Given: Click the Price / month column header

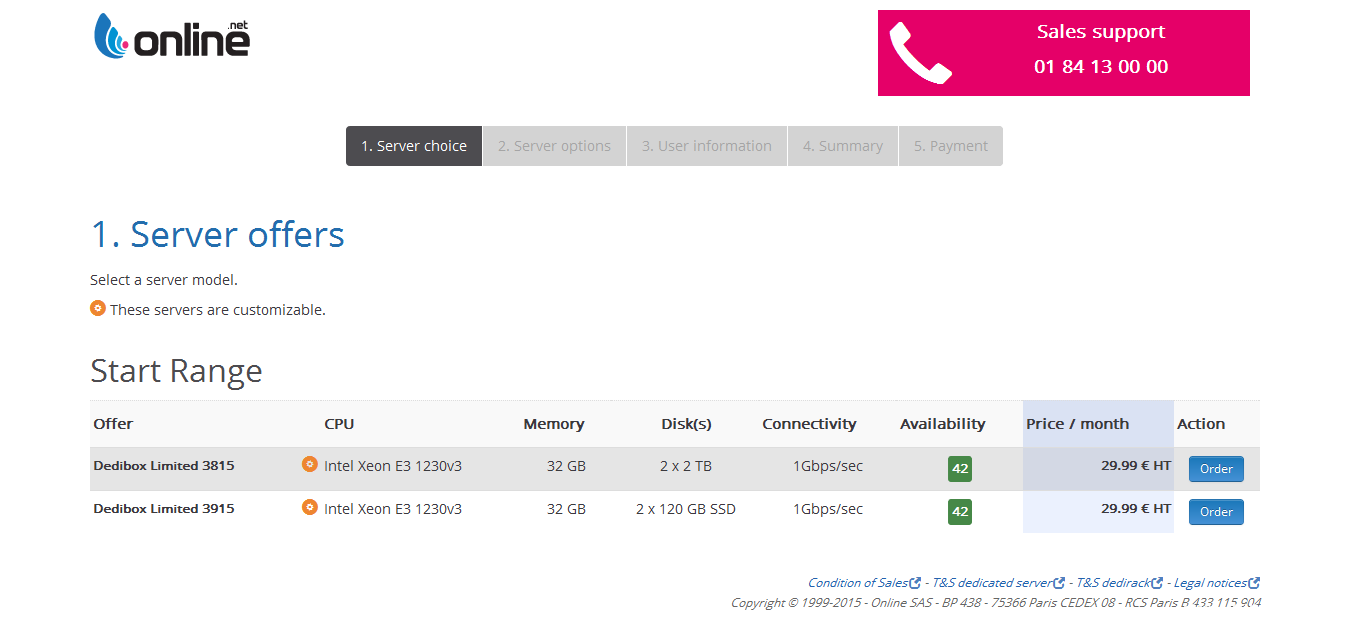Looking at the screenshot, I should tap(1077, 424).
